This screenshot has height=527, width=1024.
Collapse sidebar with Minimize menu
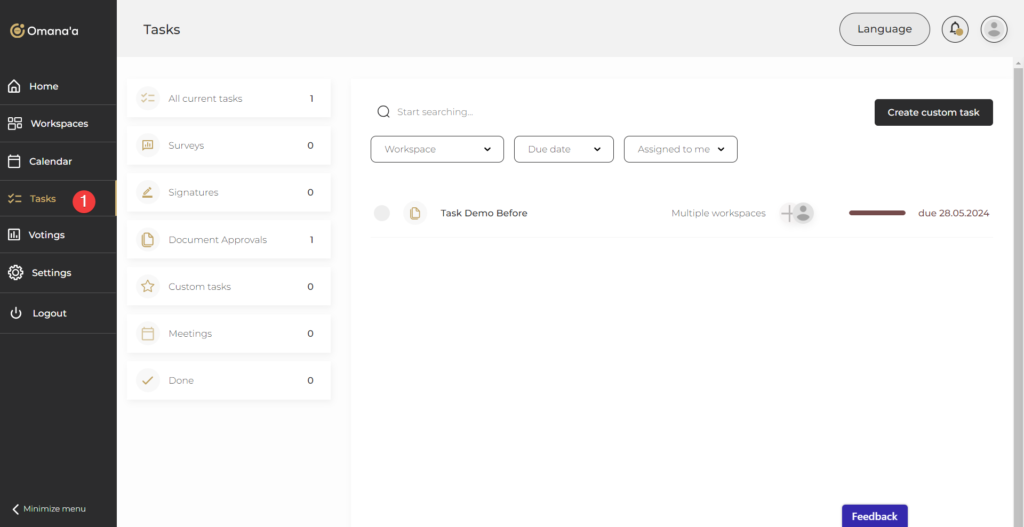(x=49, y=508)
